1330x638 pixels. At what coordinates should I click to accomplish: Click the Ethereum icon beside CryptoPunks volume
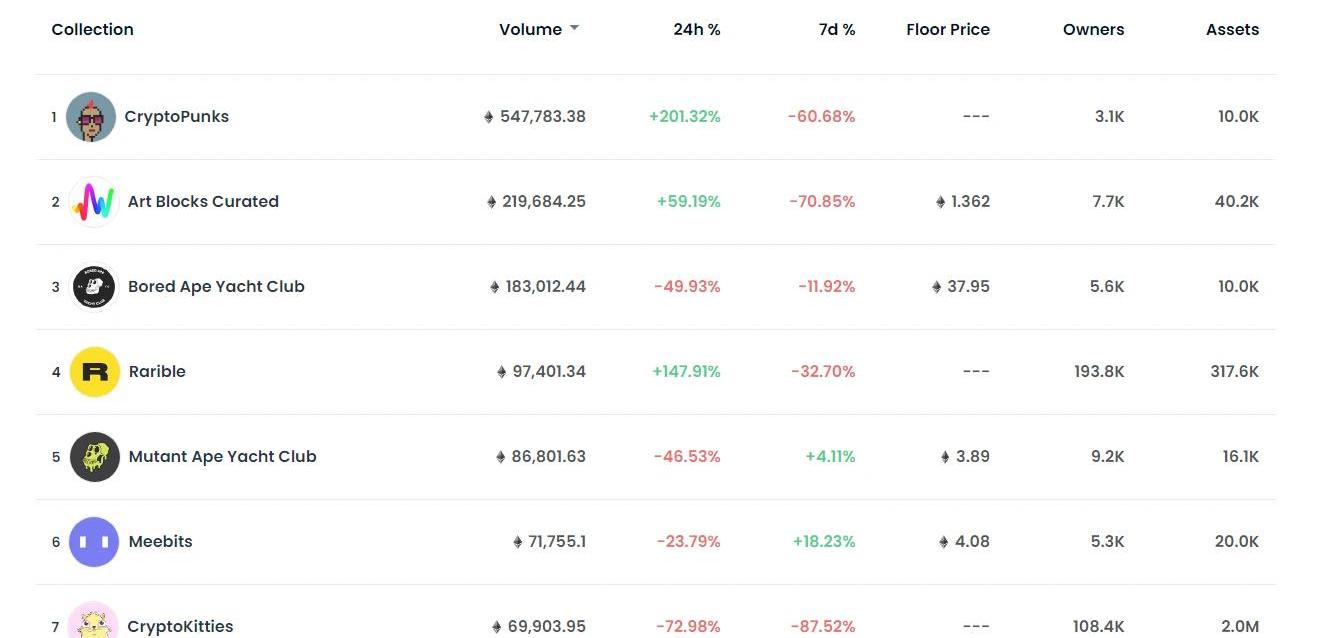[x=489, y=117]
